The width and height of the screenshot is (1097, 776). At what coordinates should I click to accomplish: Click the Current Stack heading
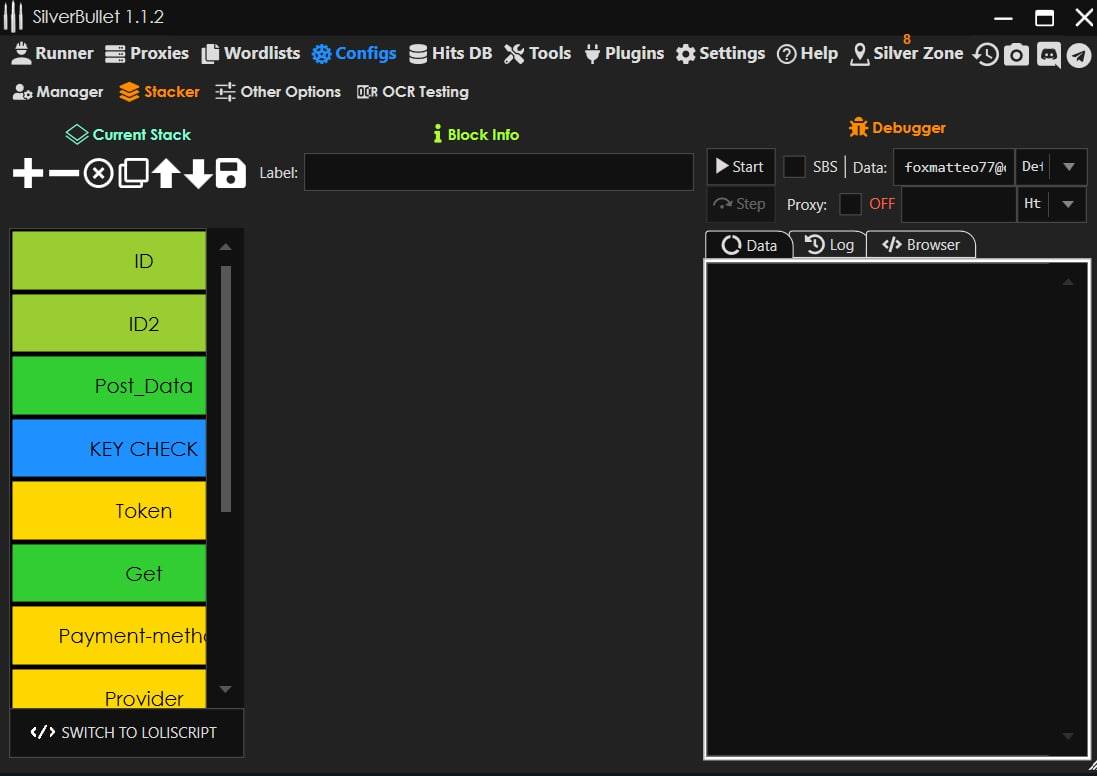pos(128,134)
